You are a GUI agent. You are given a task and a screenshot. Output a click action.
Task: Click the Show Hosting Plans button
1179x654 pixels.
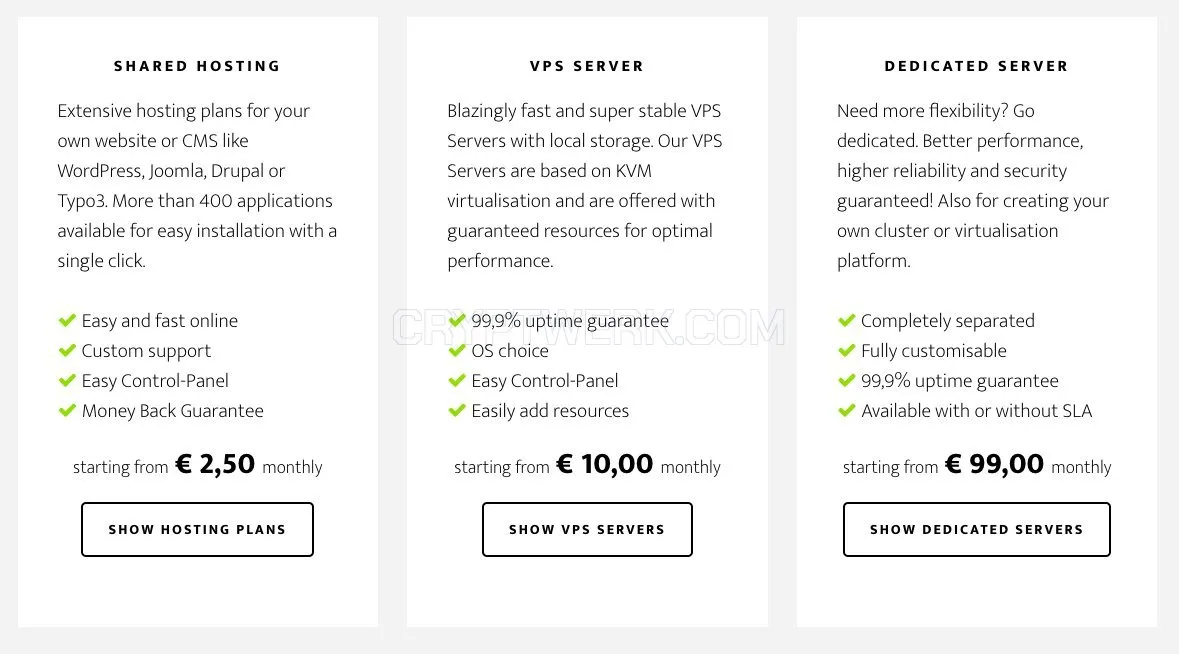coord(197,529)
